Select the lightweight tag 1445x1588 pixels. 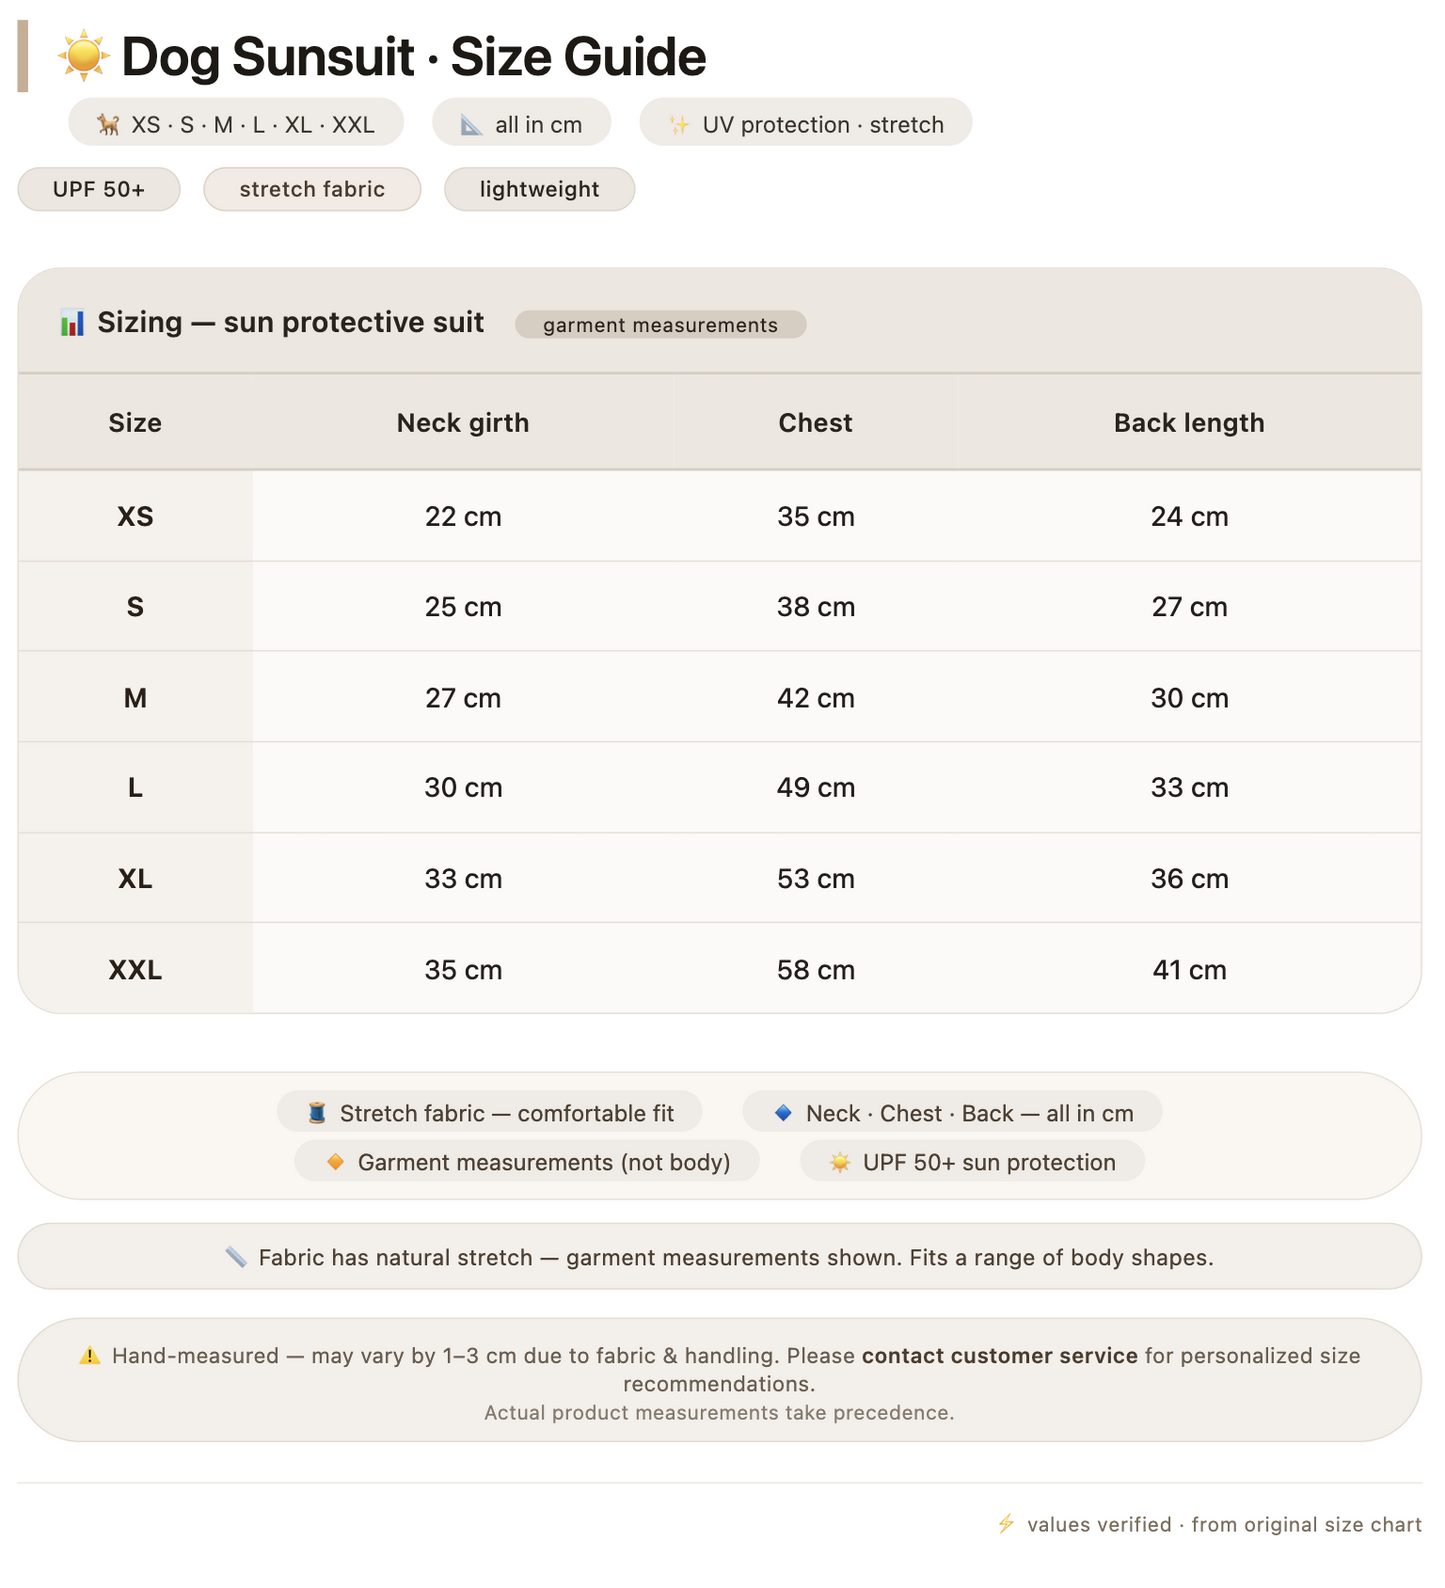[539, 189]
